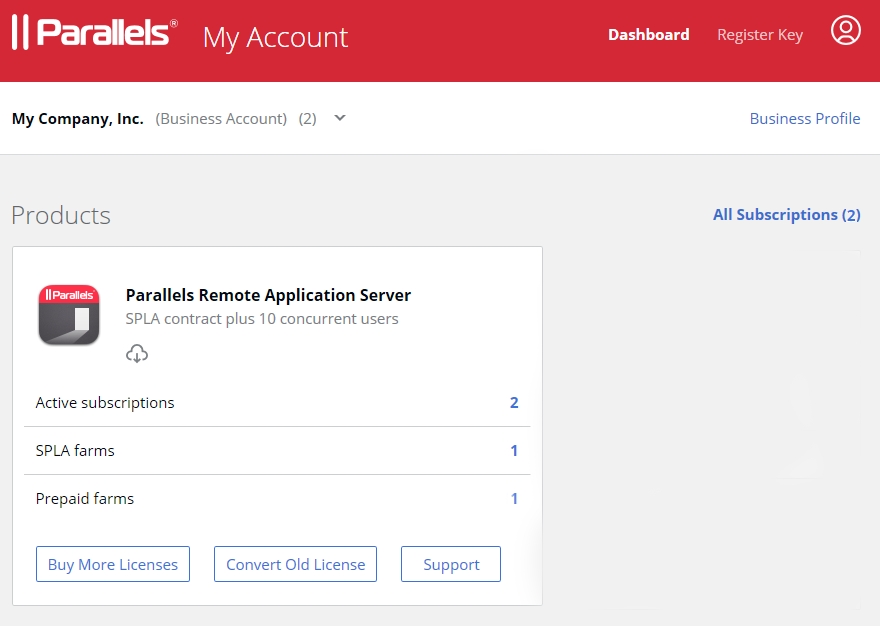Click Buy More Licenses button
Screen dimensions: 880x626
point(113,564)
